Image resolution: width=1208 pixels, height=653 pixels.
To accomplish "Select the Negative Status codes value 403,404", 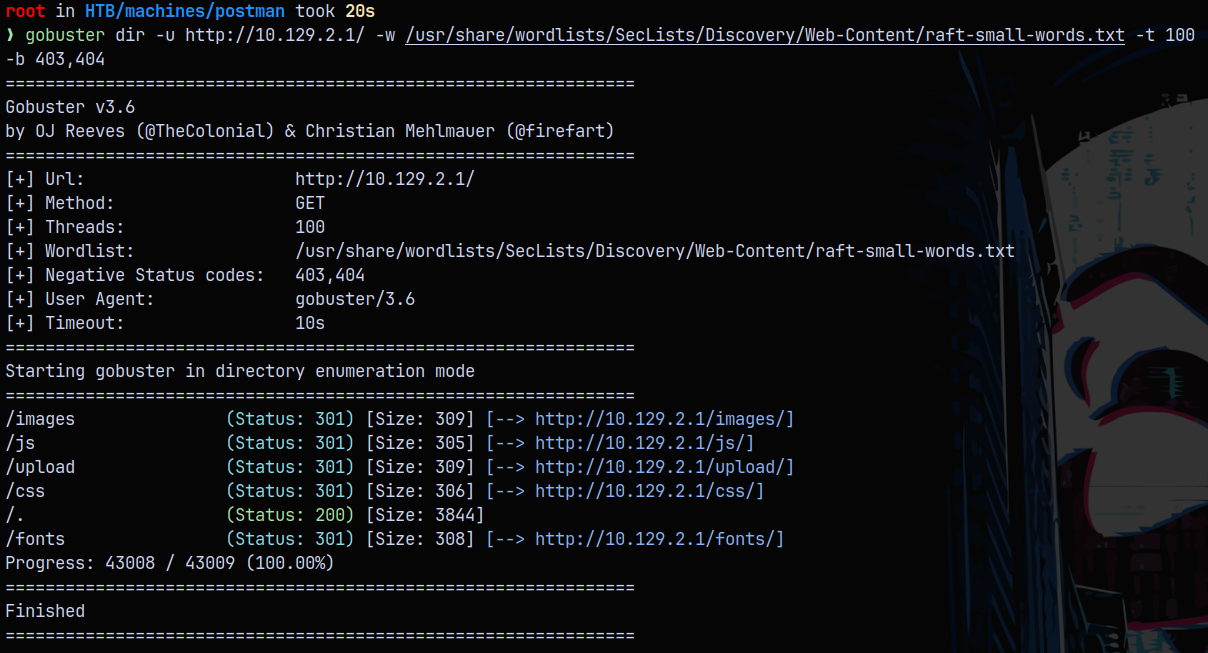I will click(330, 275).
